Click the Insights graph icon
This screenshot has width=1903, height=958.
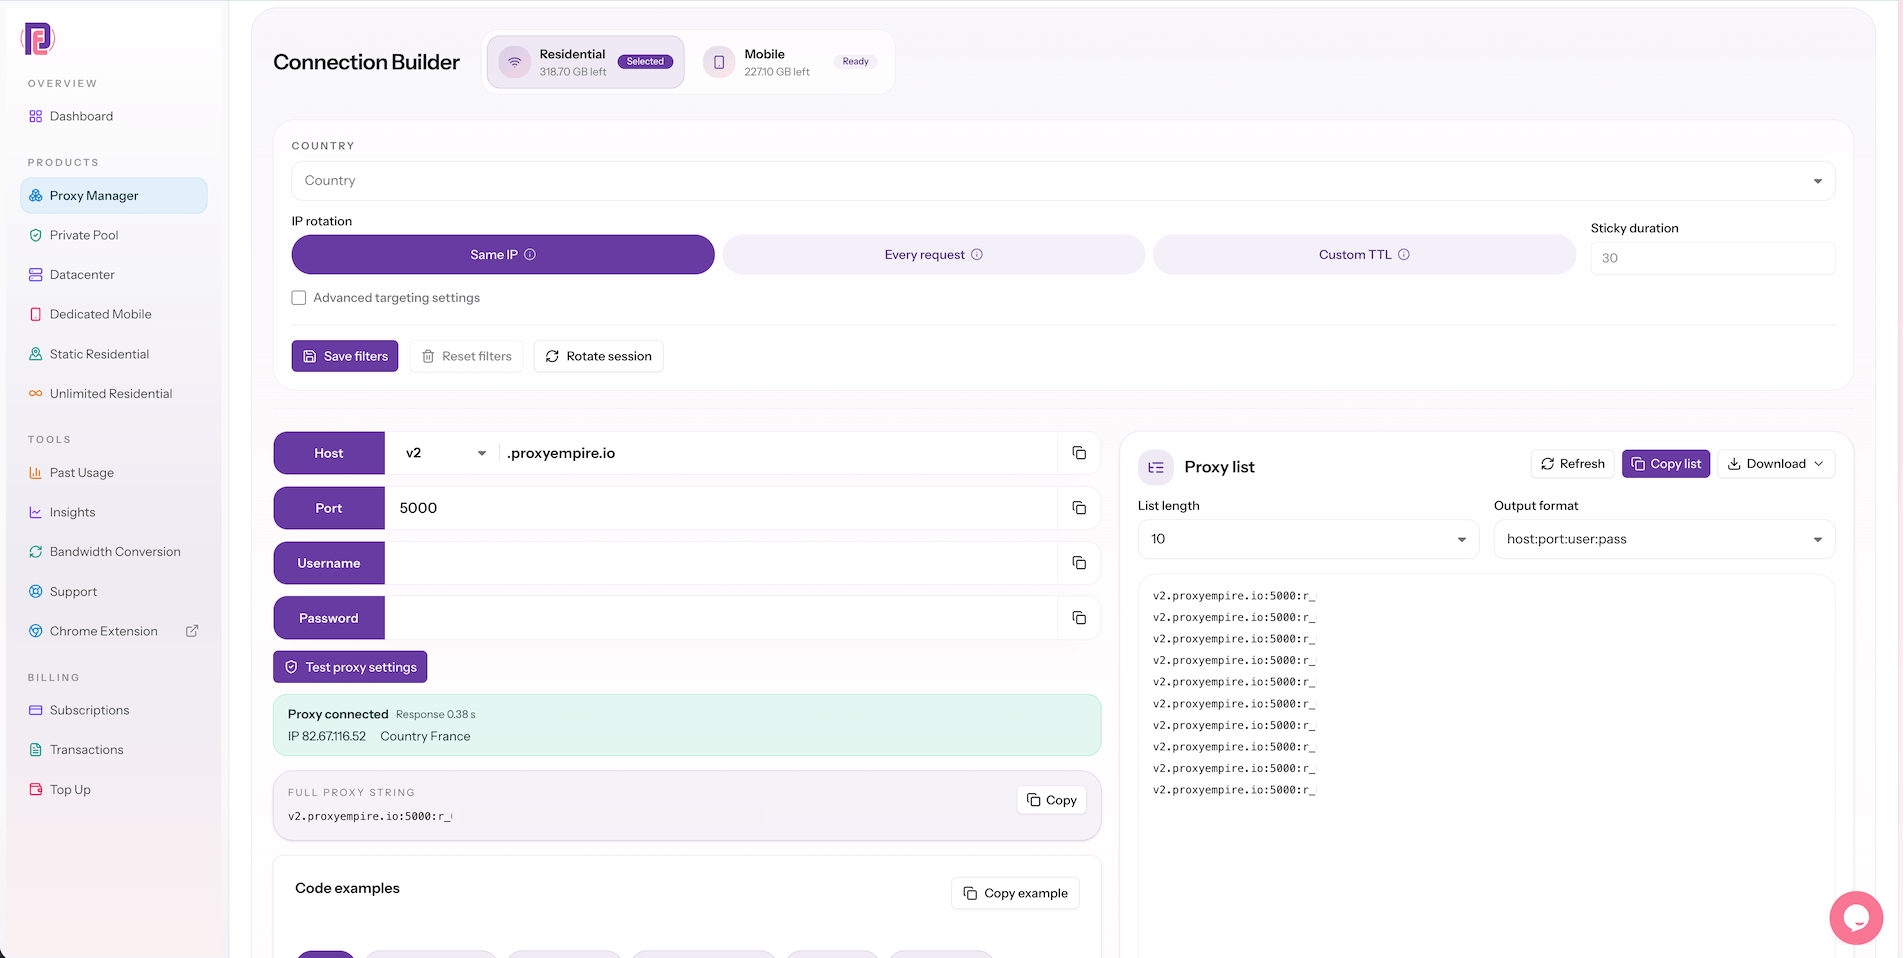36,512
